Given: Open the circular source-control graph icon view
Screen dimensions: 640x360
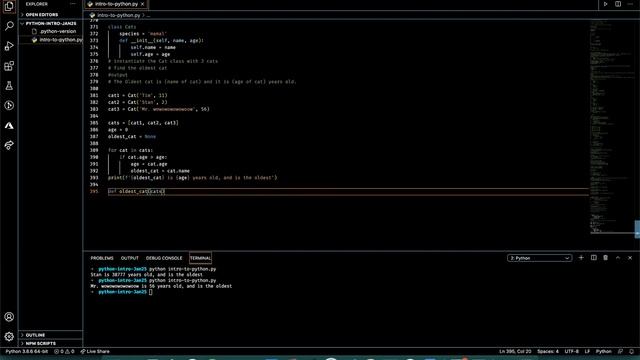Looking at the screenshot, I should tap(9, 106).
